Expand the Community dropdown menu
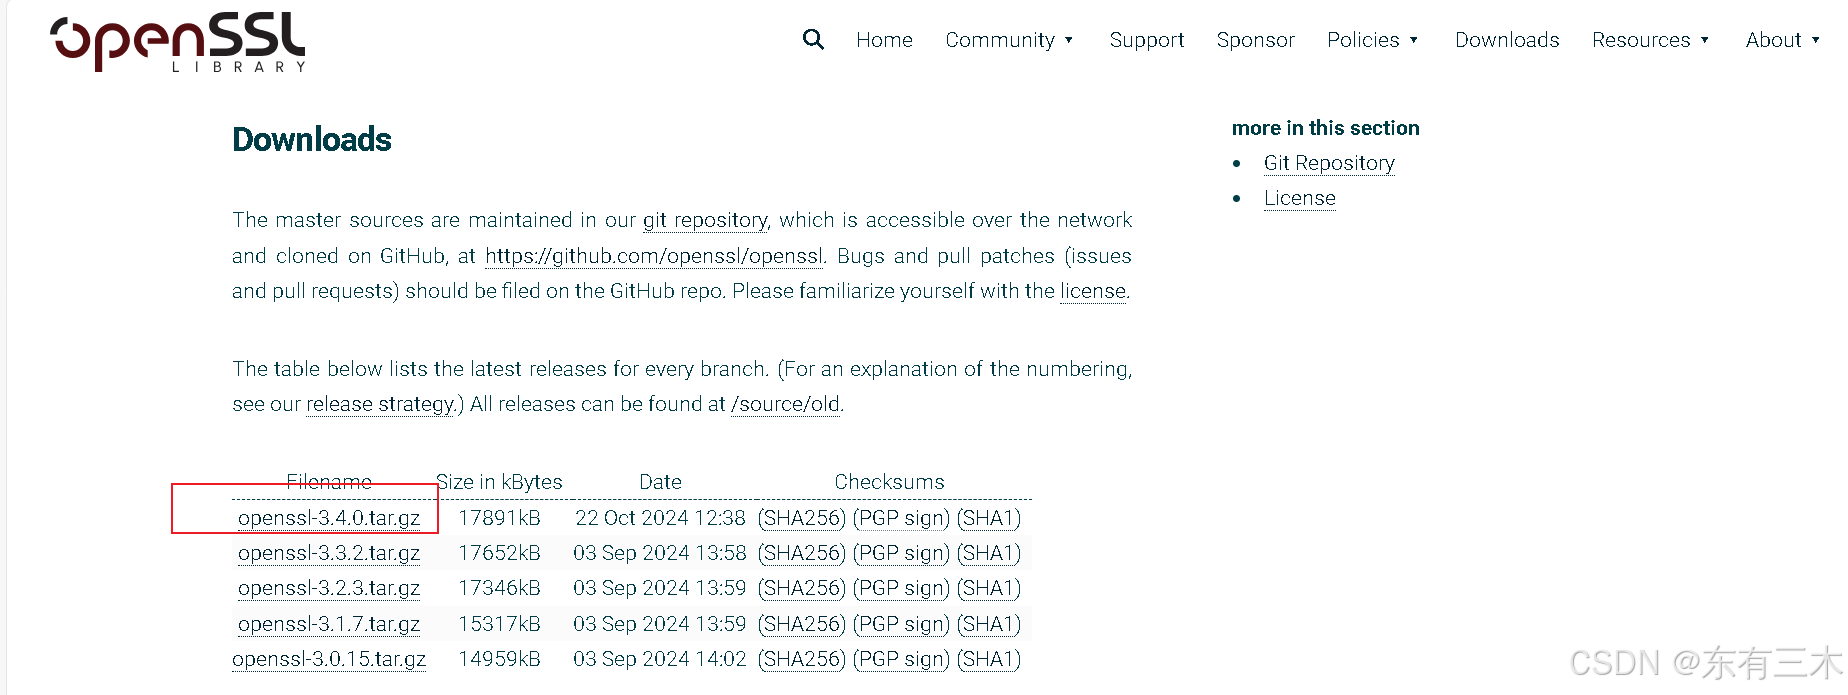 point(1009,40)
